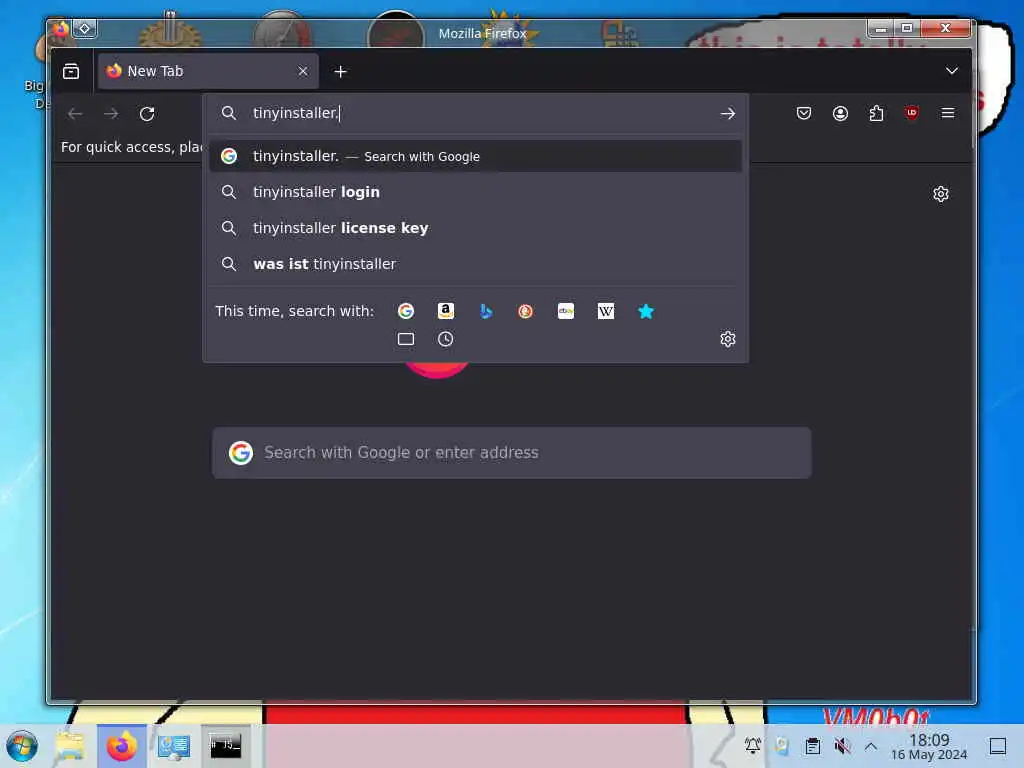The image size is (1024, 768).
Task: Save to Pocket icon
Action: click(x=804, y=114)
